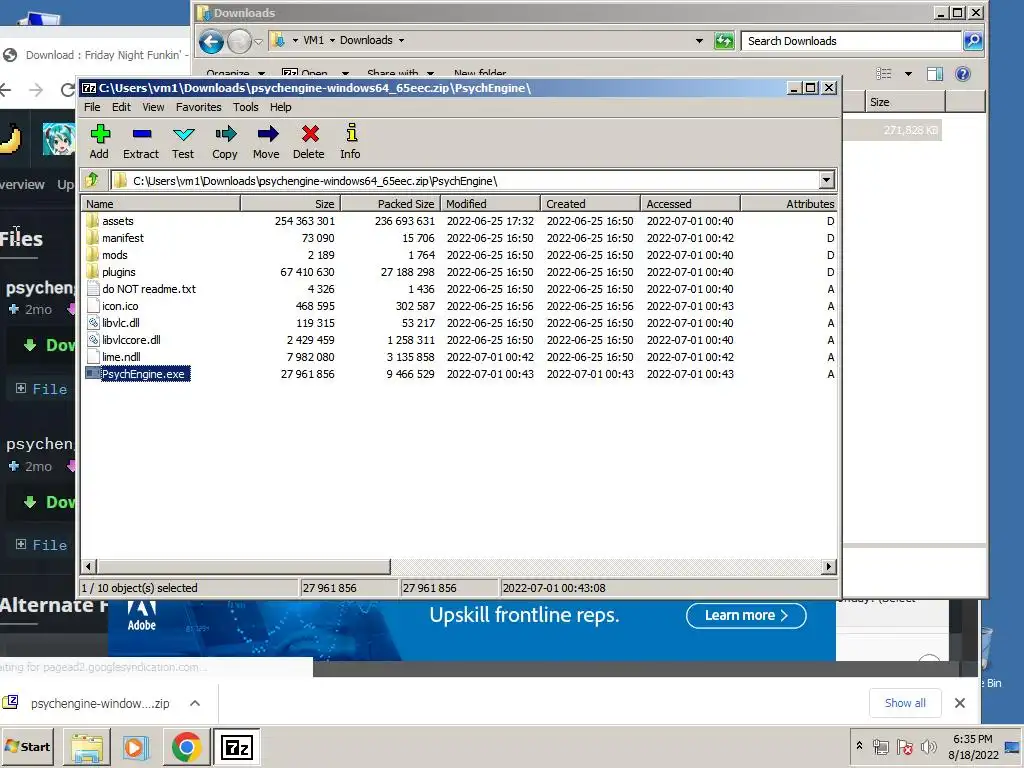Click the Search Downloads field
1024x768 pixels.
(851, 41)
